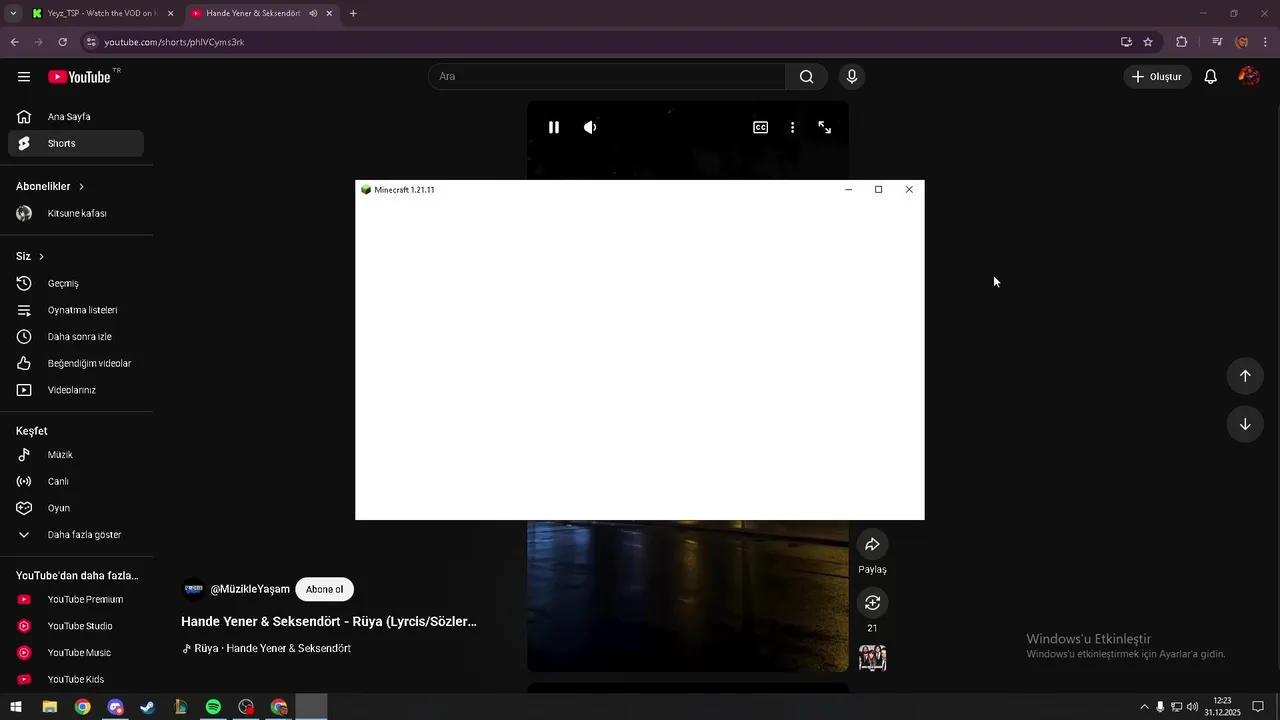Click the YouTube logo in the header
This screenshot has width=1280, height=720.
(80, 77)
